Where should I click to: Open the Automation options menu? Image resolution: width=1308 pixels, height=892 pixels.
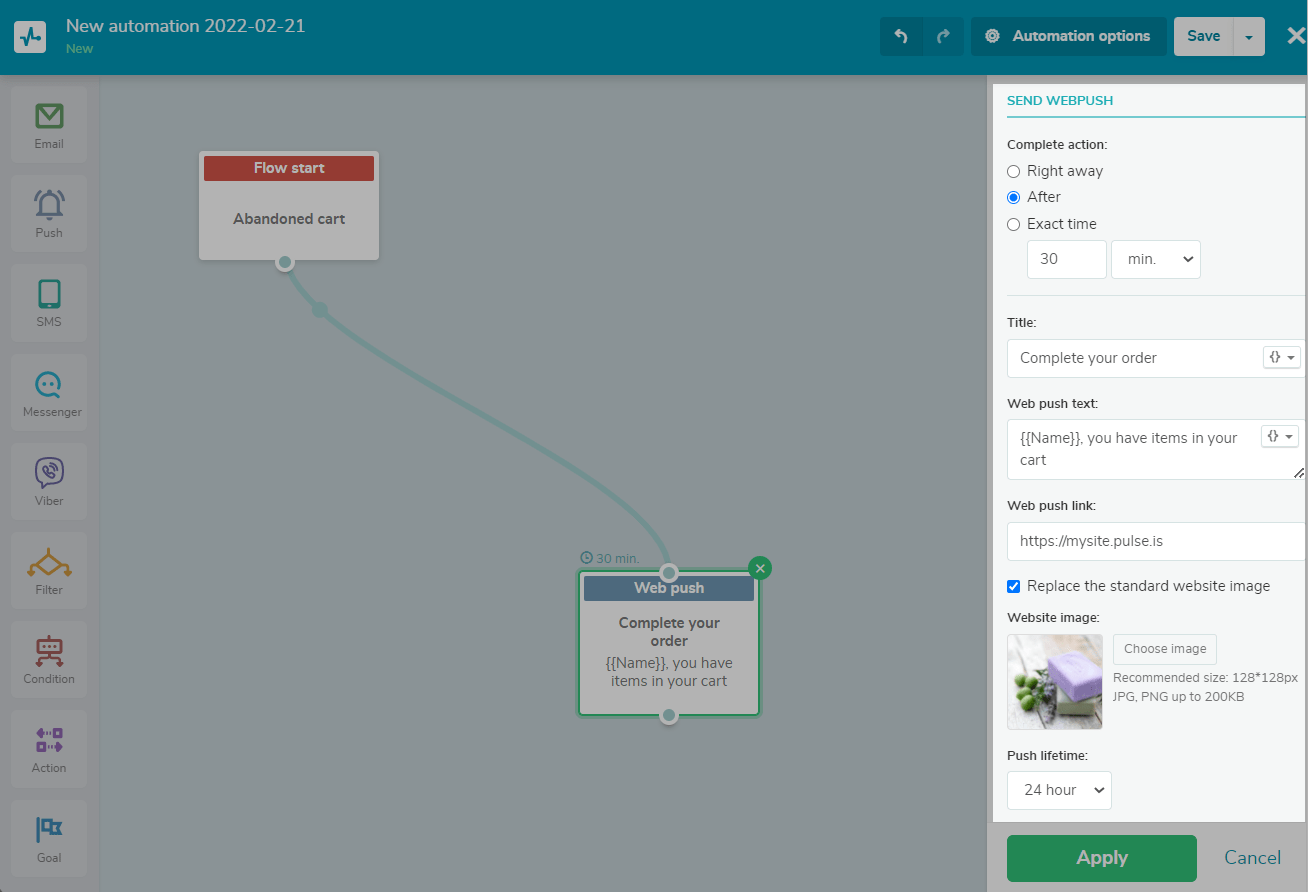pos(1068,36)
